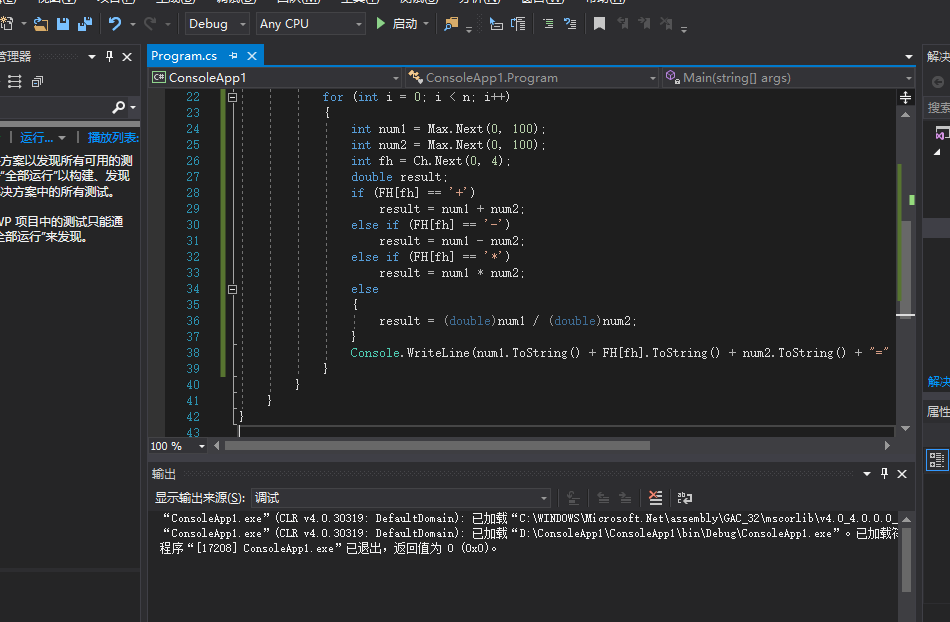Click the exit code message for ConsoleApp1.exe
The image size is (950, 622).
click(328, 549)
